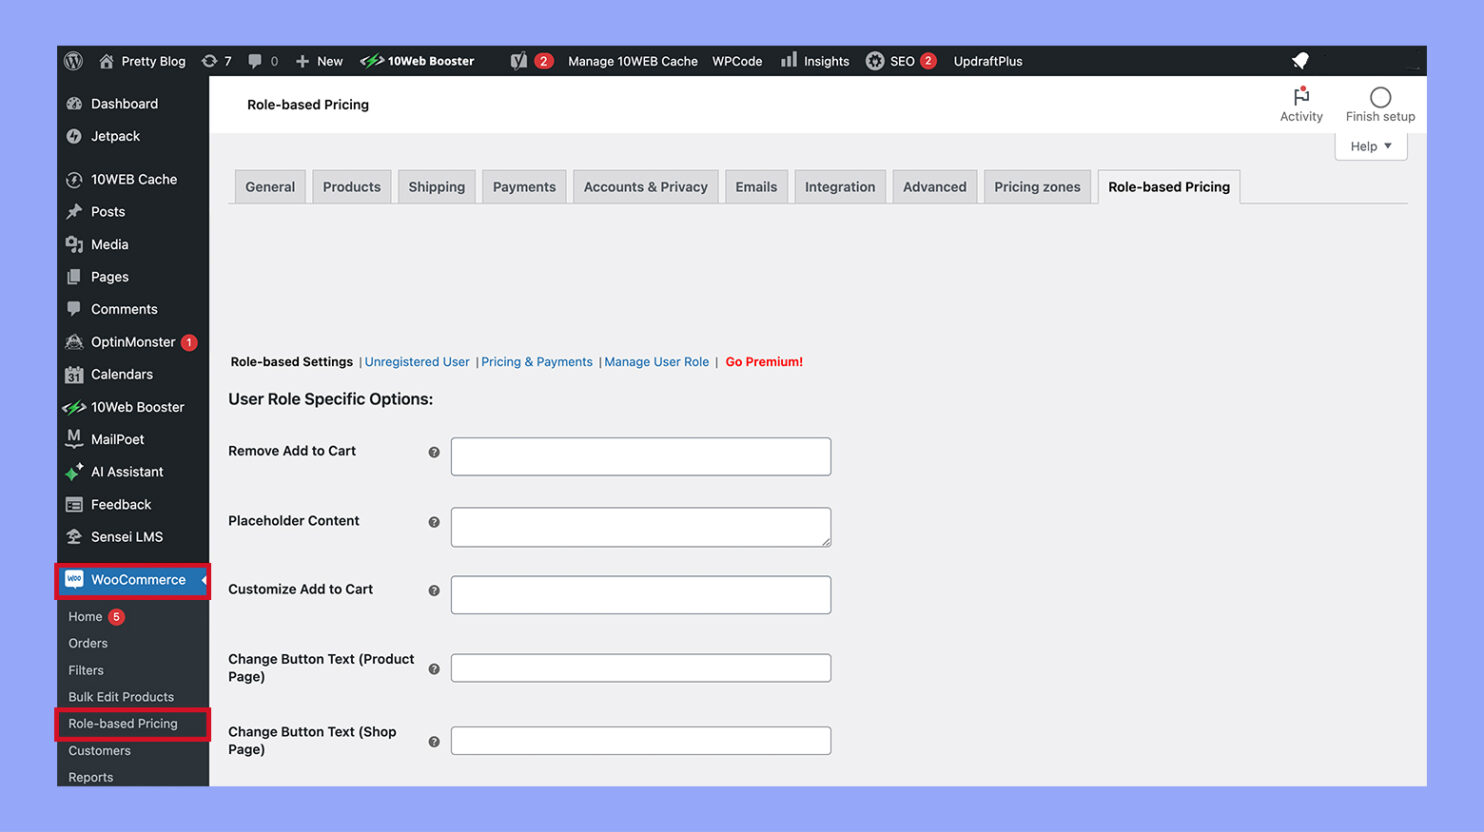Expand the Help dropdown

1370,146
